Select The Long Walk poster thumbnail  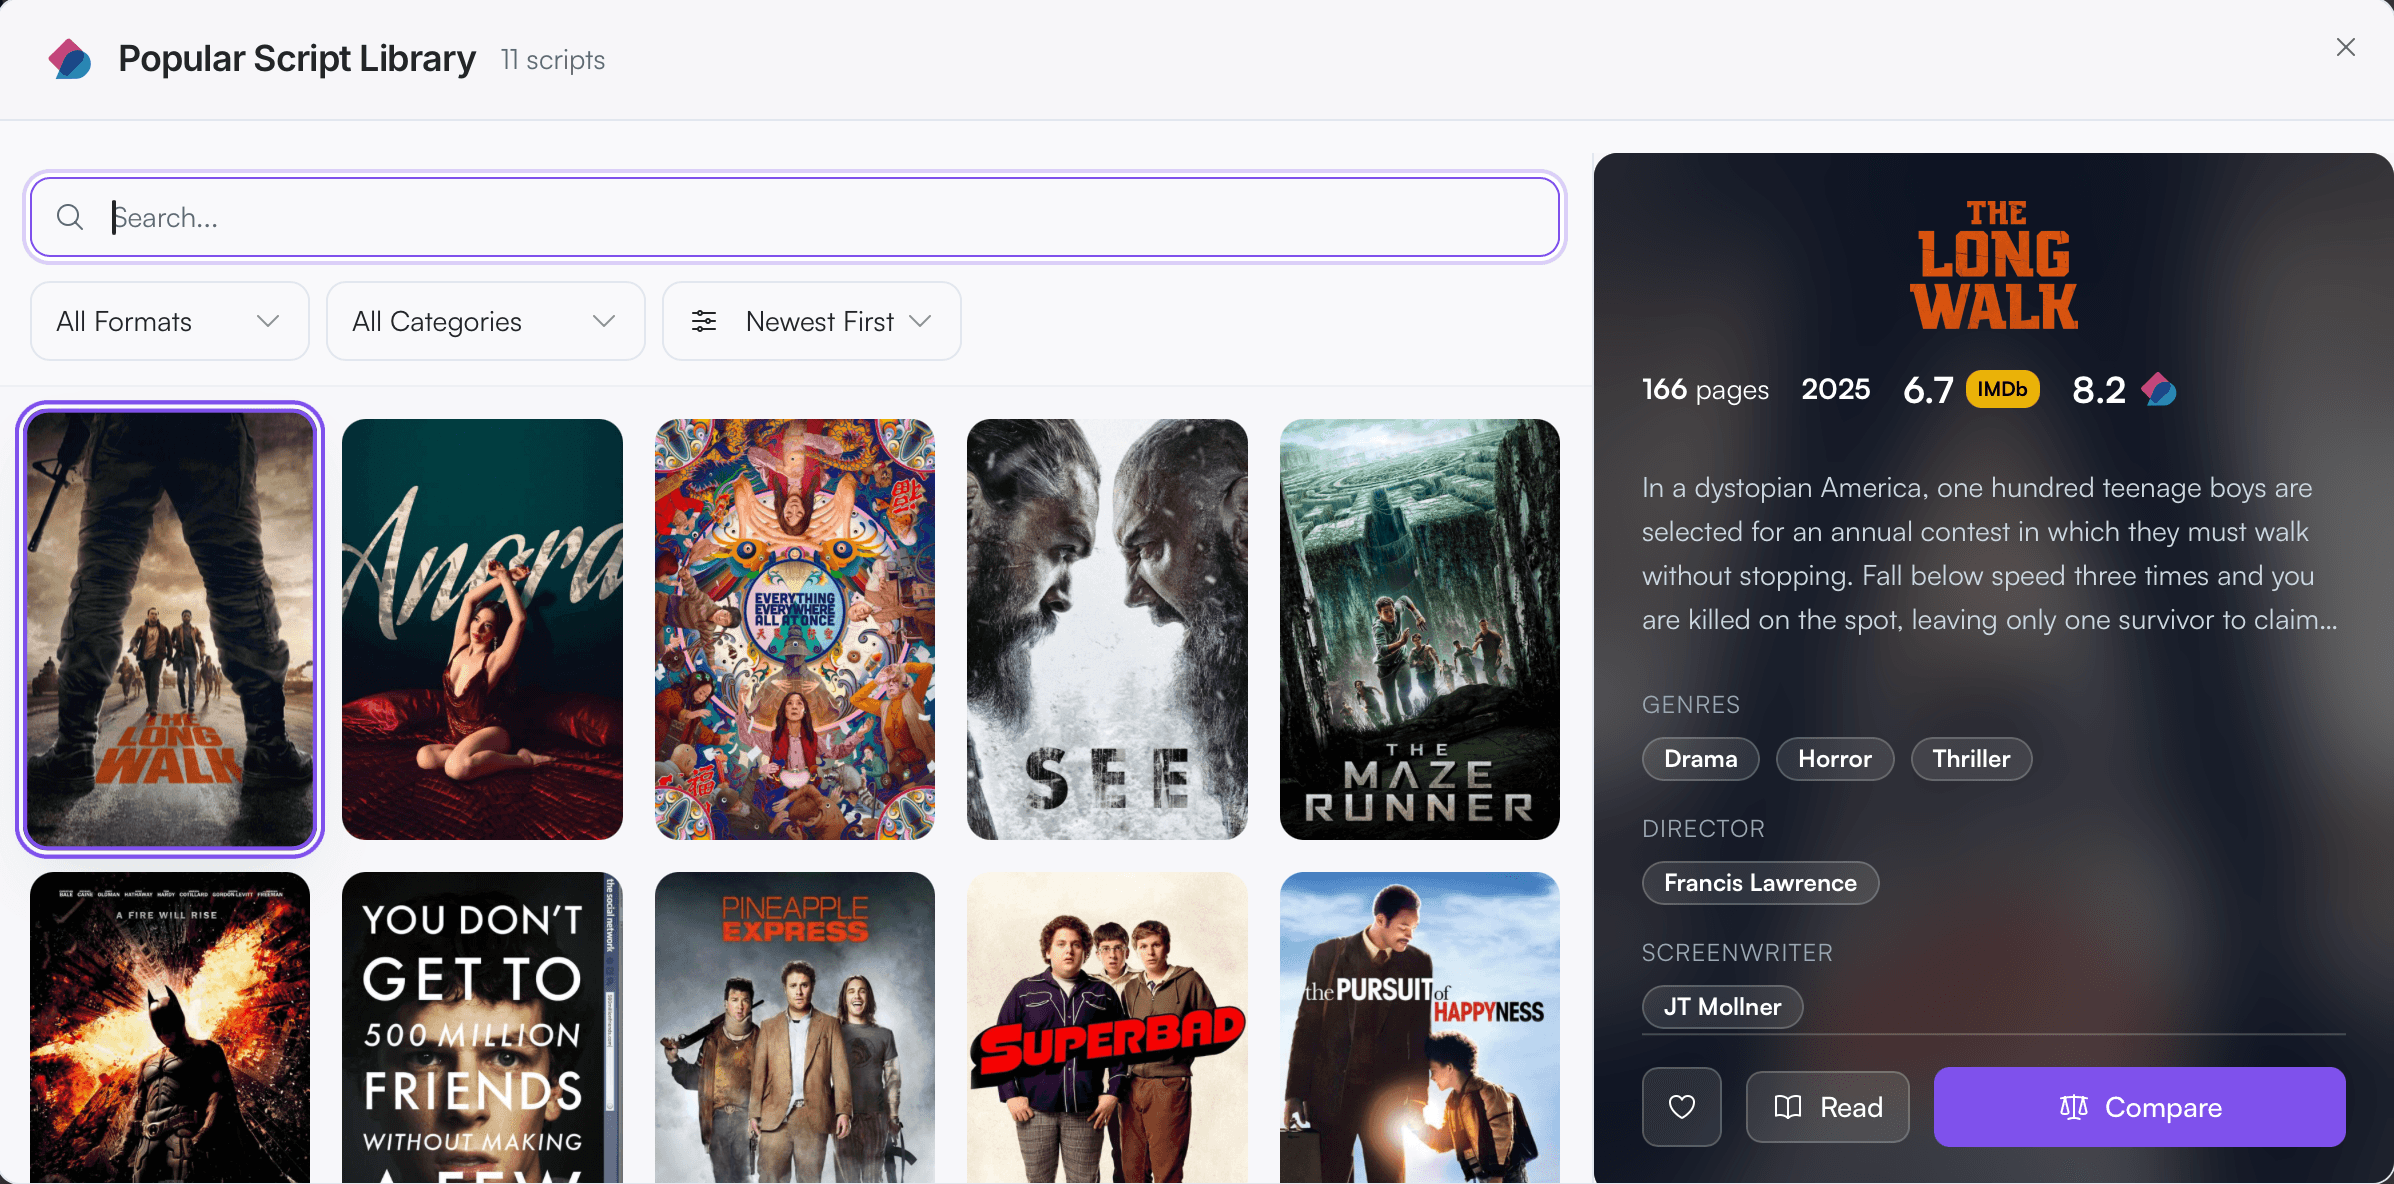point(170,629)
